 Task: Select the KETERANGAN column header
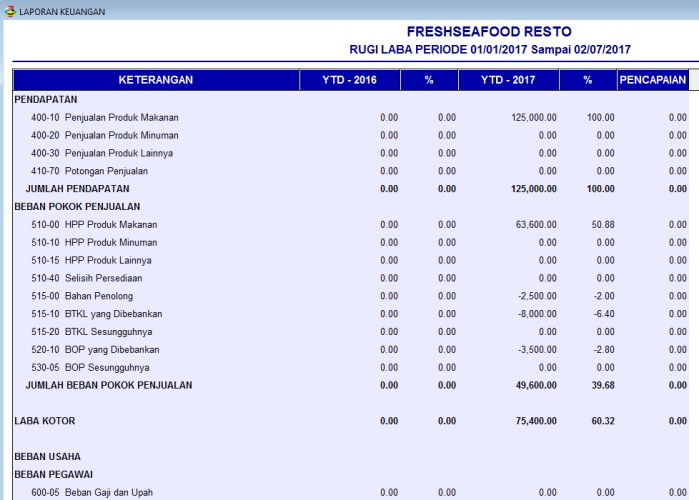pyautogui.click(x=156, y=80)
